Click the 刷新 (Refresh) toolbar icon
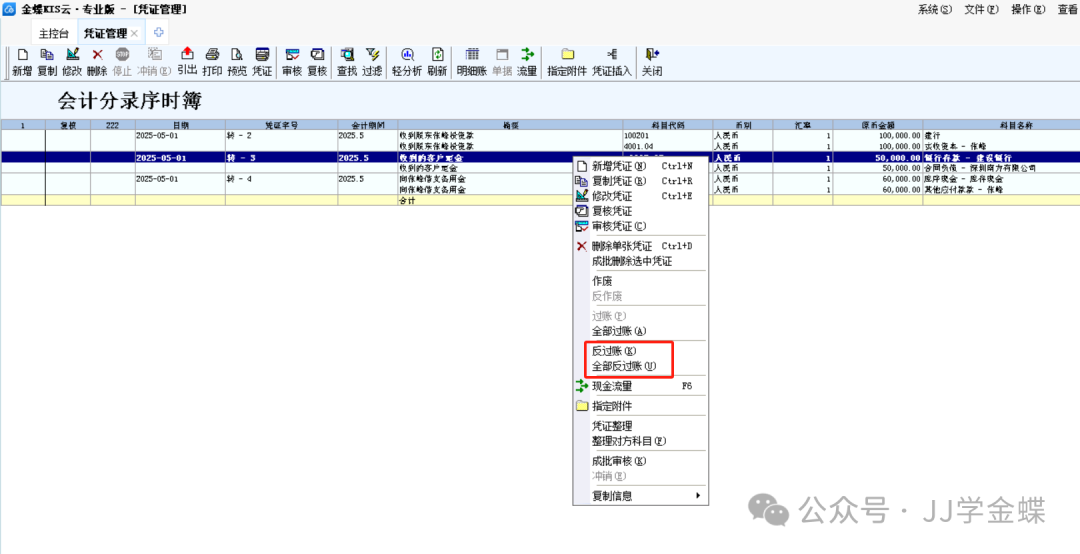Viewport: 1080px width, 554px height. (x=437, y=61)
